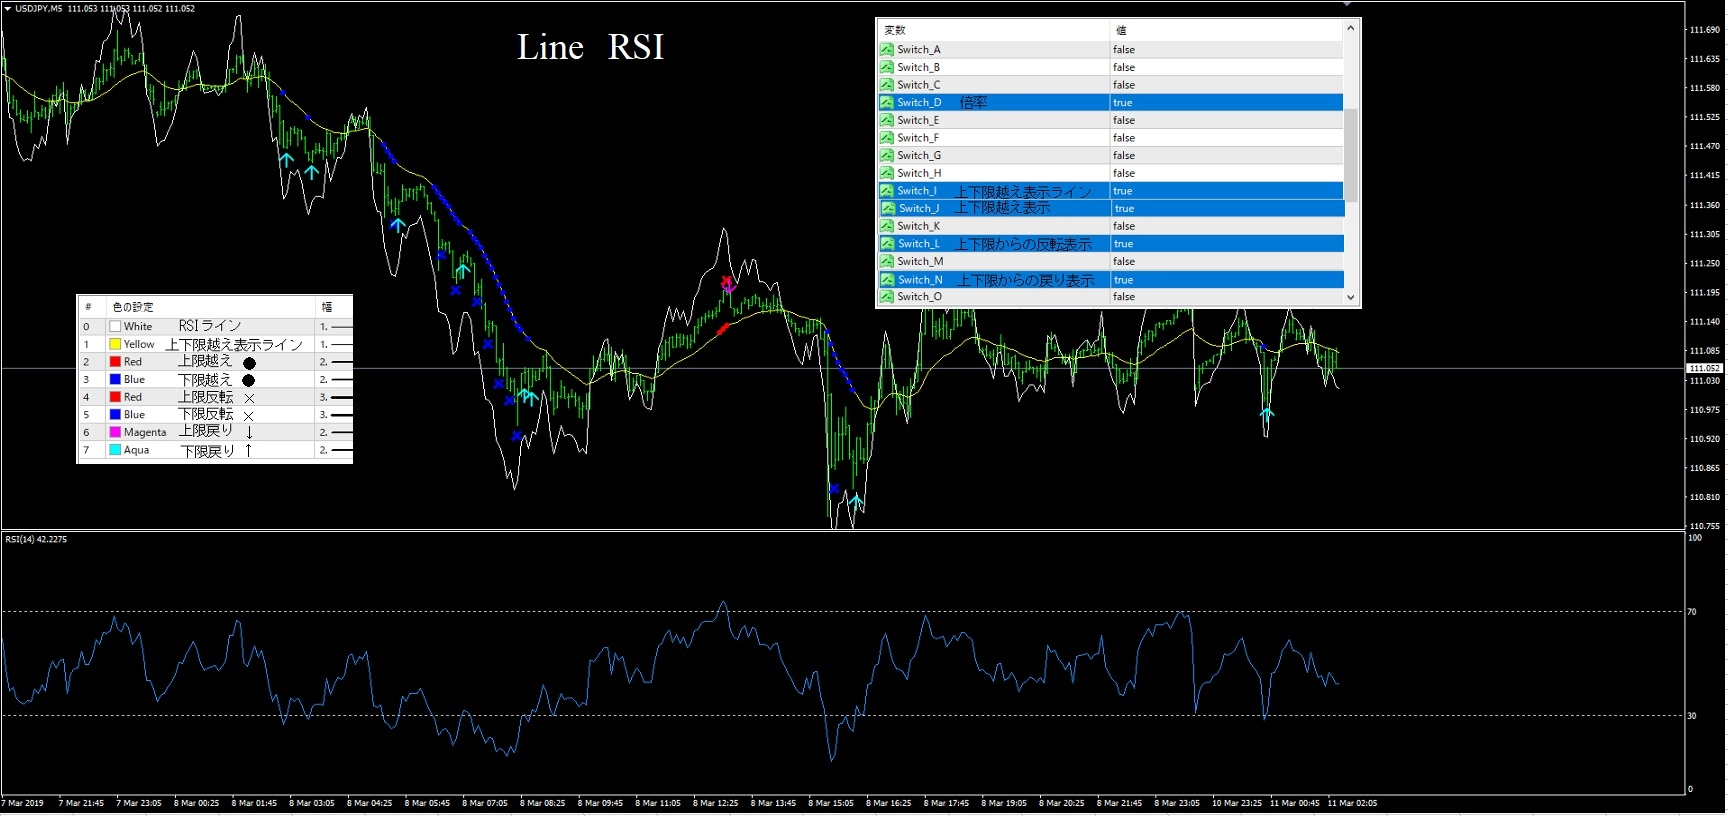Image resolution: width=1728 pixels, height=816 pixels.
Task: Click the USDJPY,M5 chart title text
Action: 38,9
